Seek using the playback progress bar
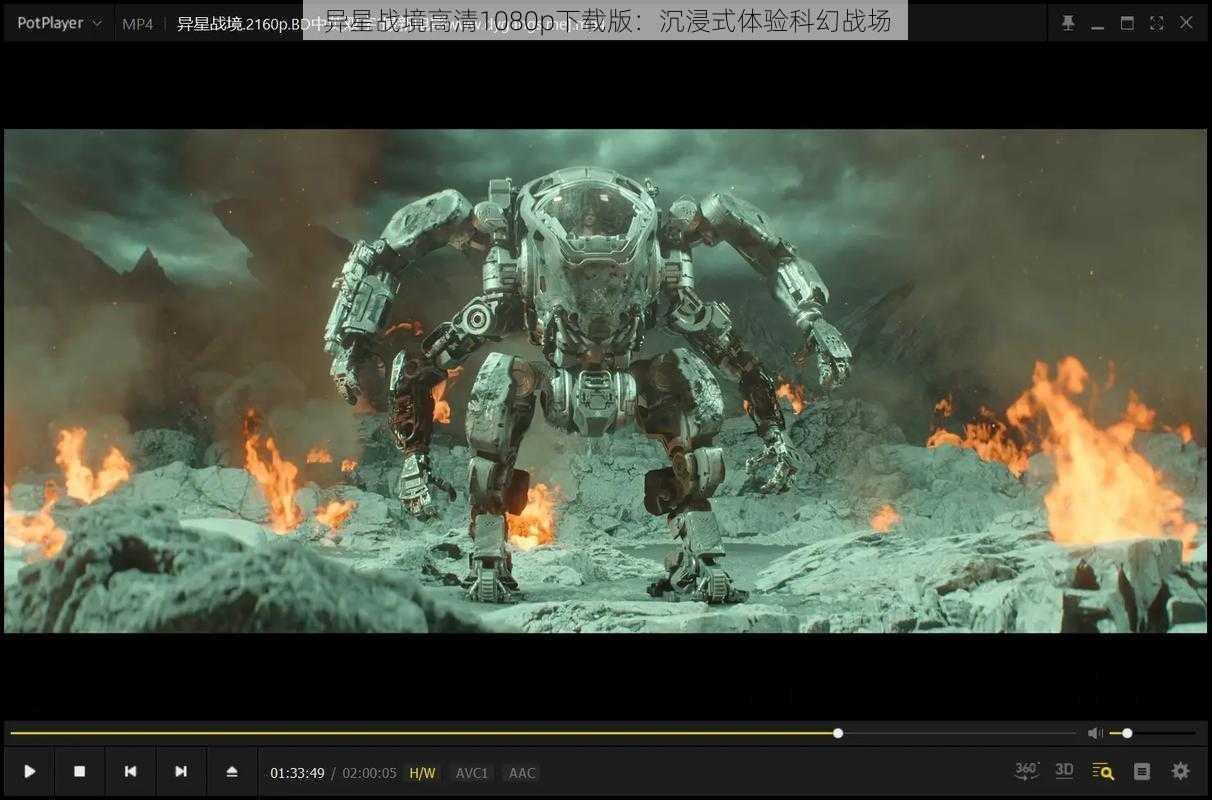The height and width of the screenshot is (800, 1212). click(x=543, y=733)
